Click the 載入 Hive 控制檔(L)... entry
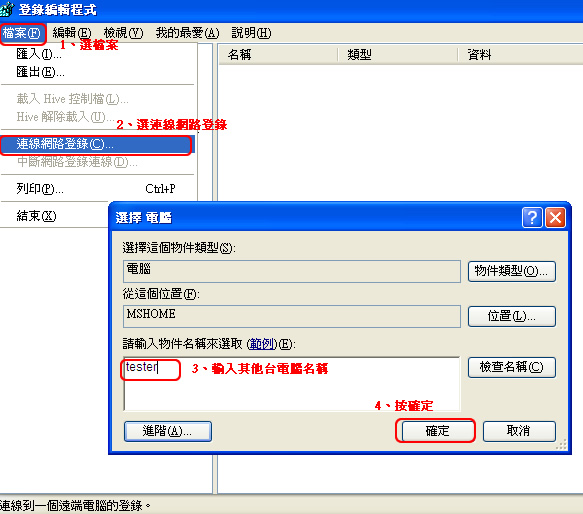 point(97,99)
